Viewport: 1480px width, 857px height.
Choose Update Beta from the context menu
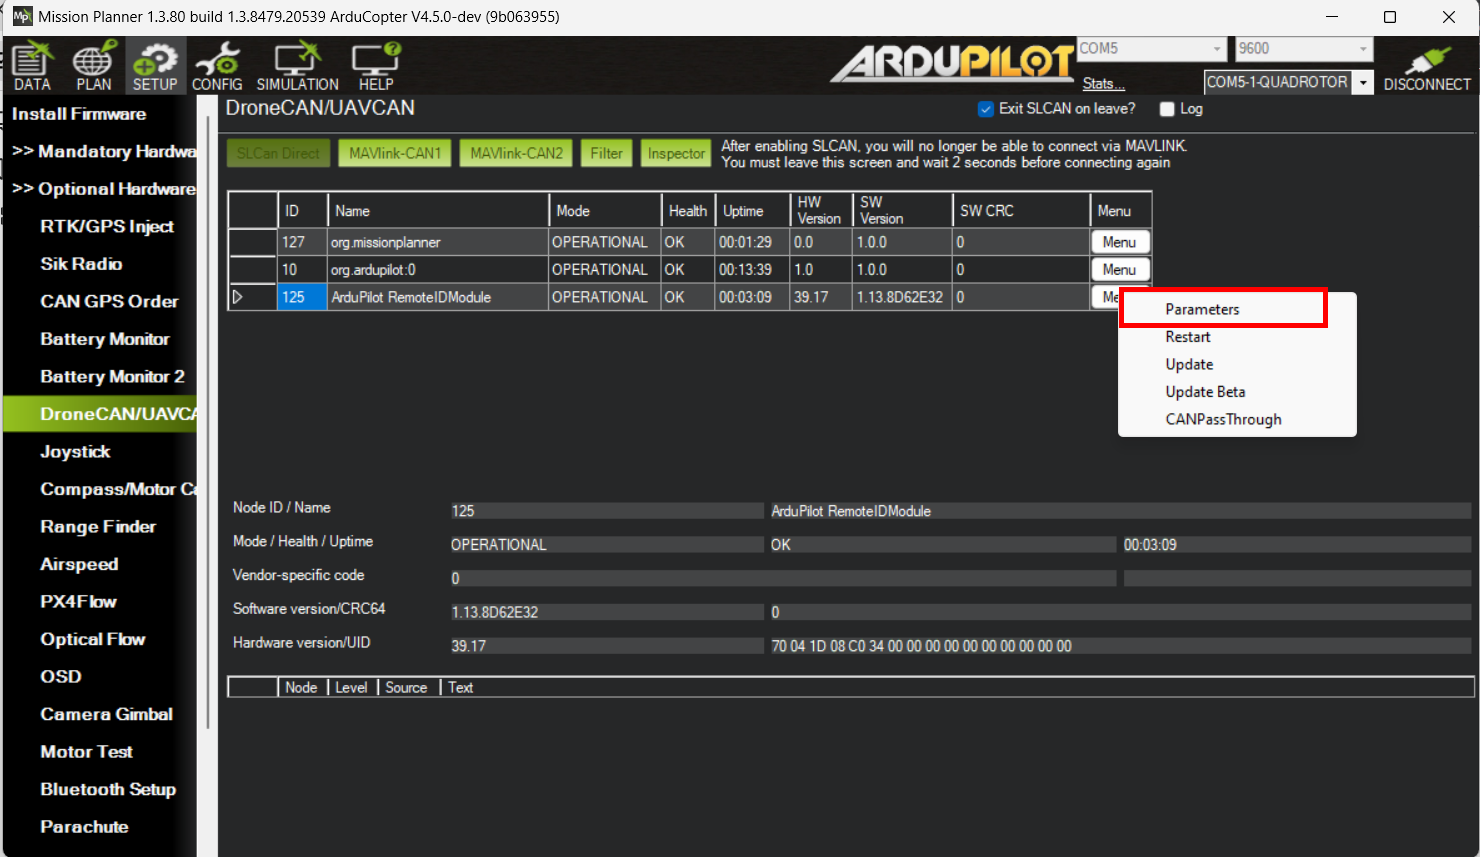tap(1205, 392)
